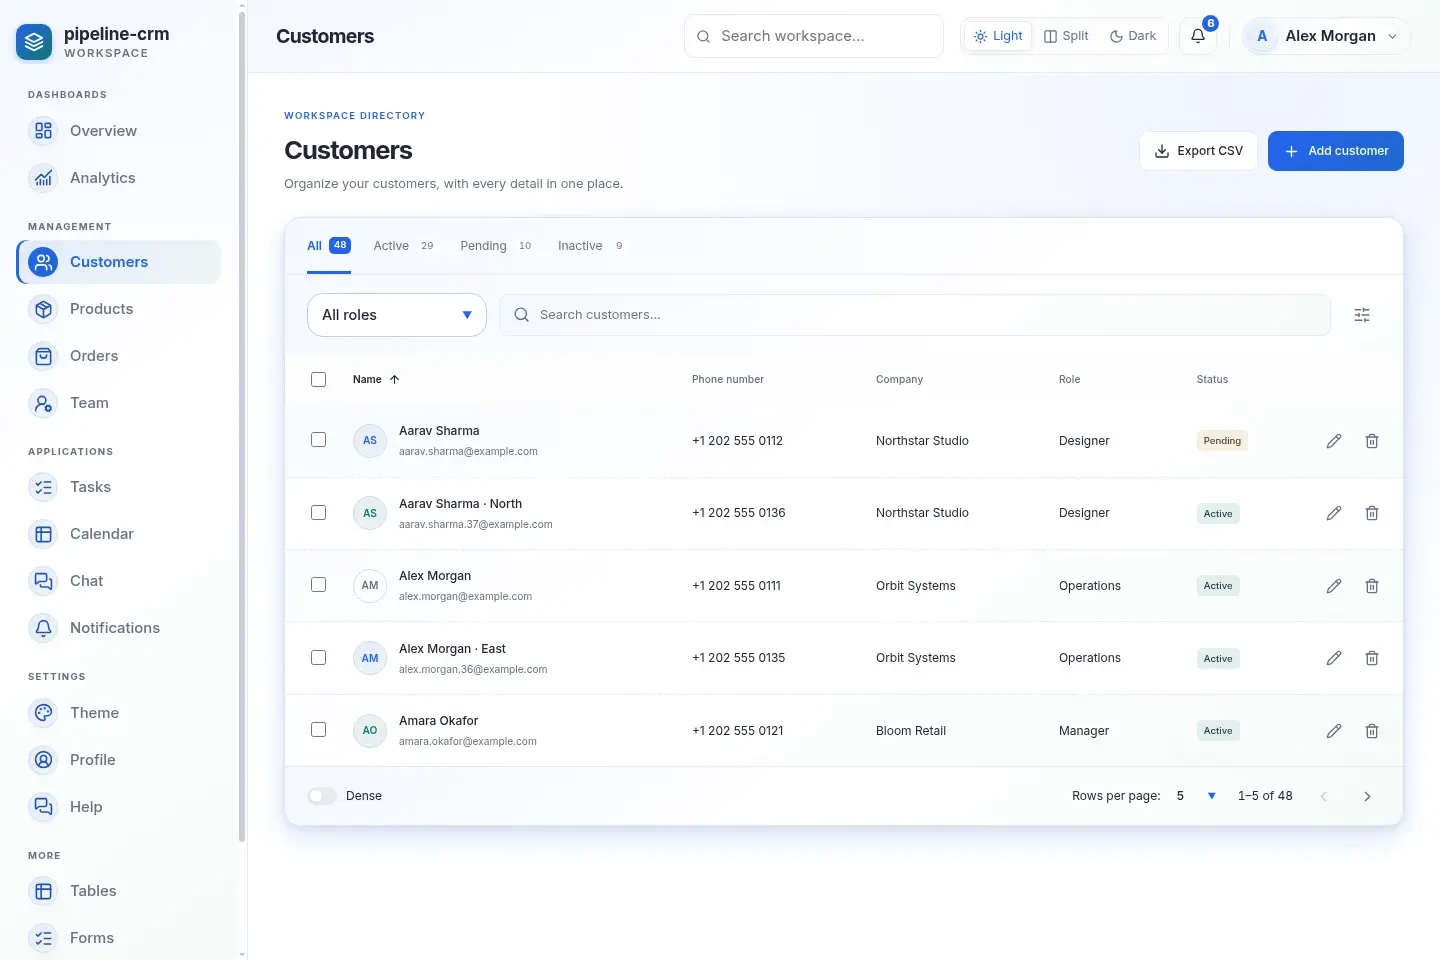Edit the Alex Morgan · East row
This screenshot has height=960, width=1440.
click(1334, 658)
